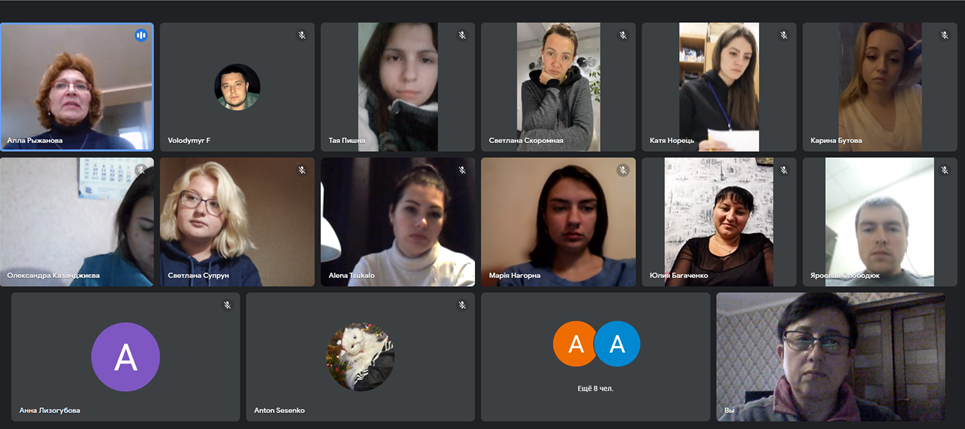Click the muted microphone icon on Тая Пишна's tile

(x=462, y=35)
